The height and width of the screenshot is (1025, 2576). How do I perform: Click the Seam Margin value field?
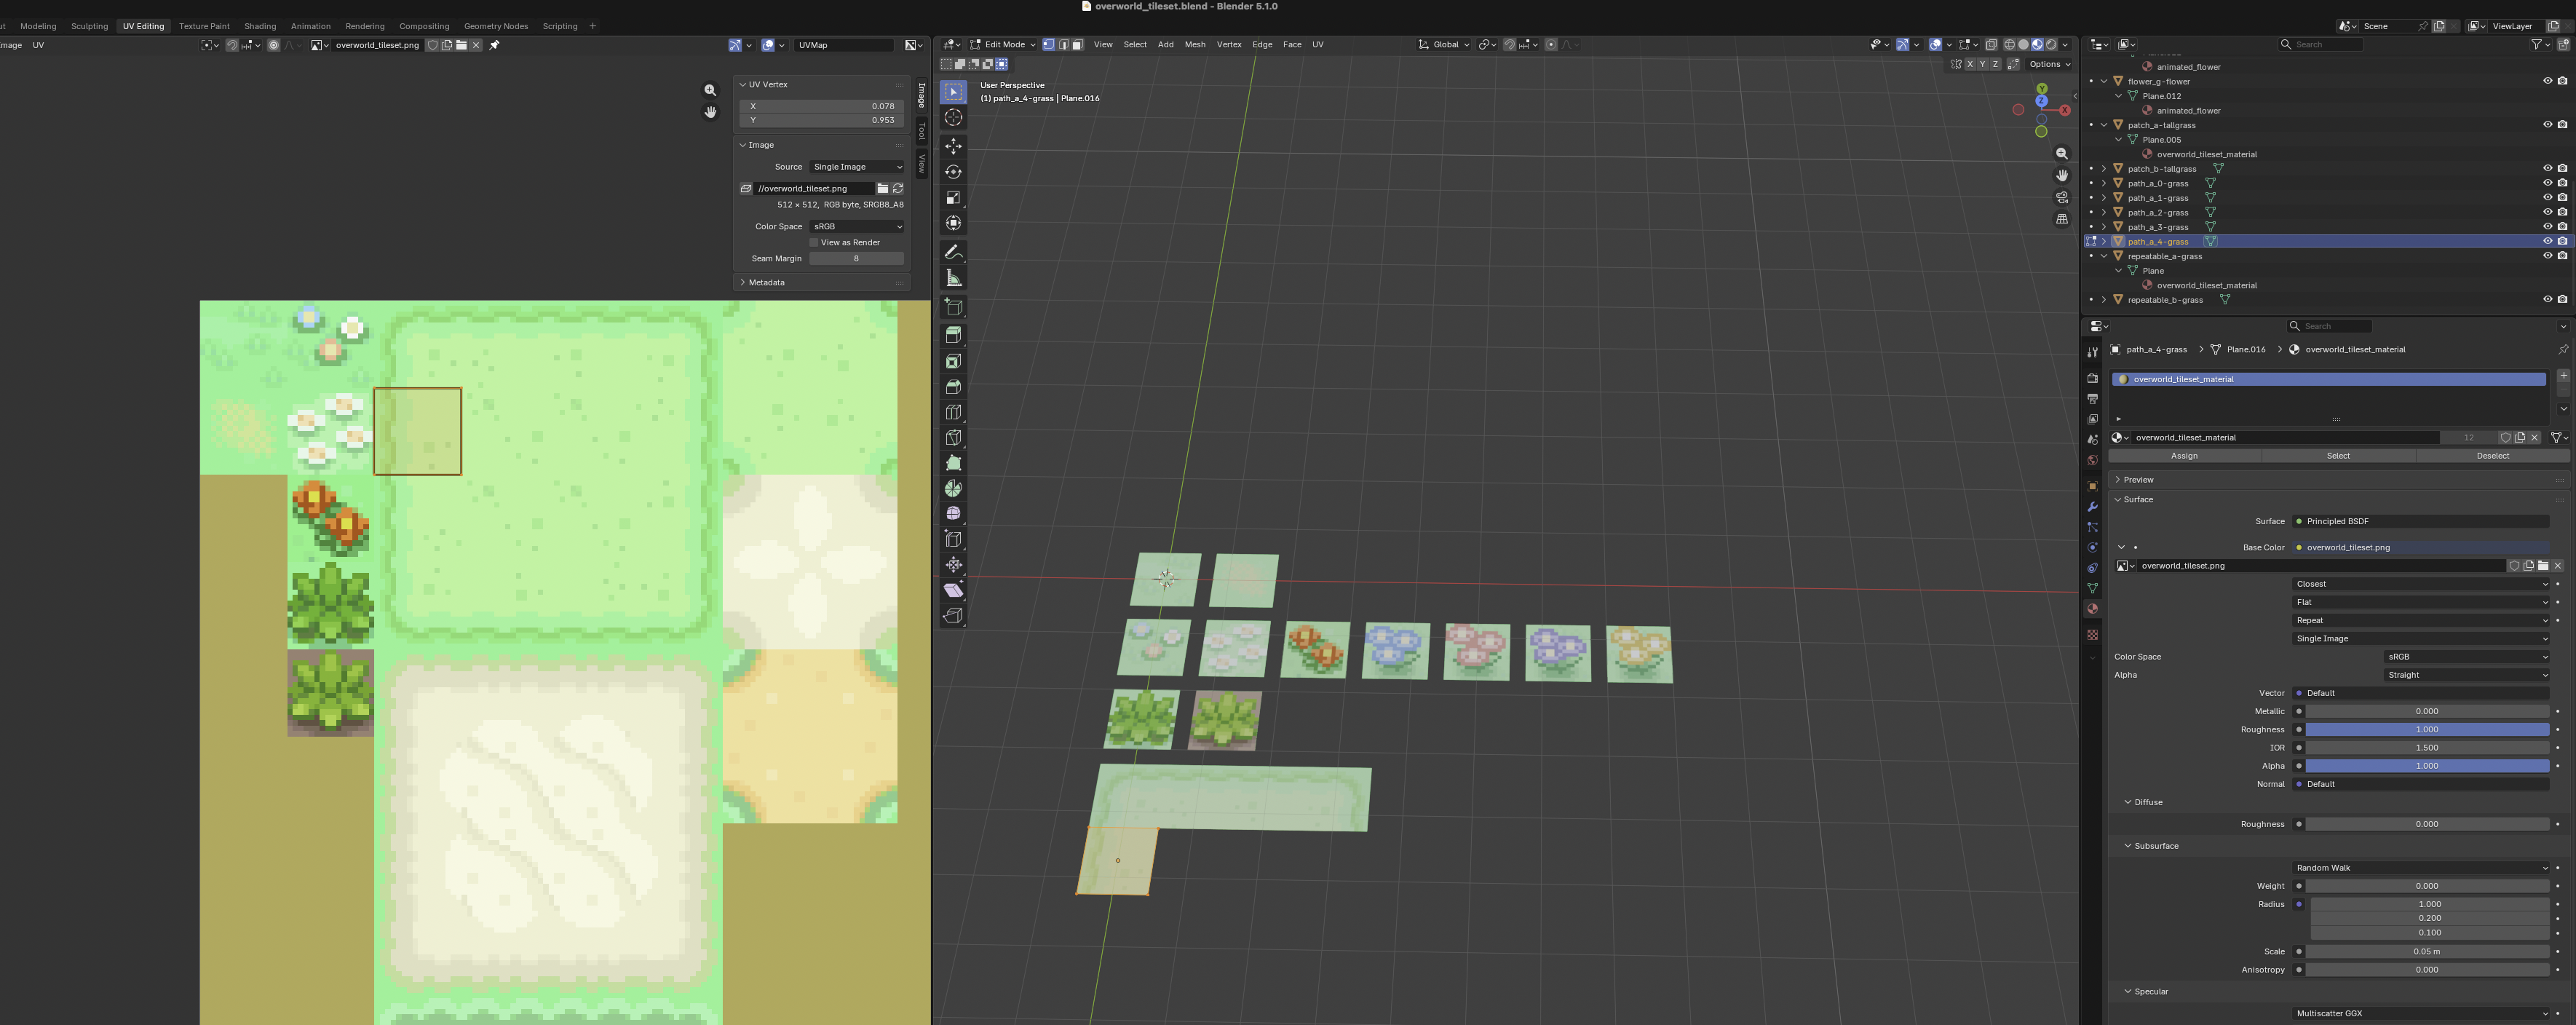(856, 258)
